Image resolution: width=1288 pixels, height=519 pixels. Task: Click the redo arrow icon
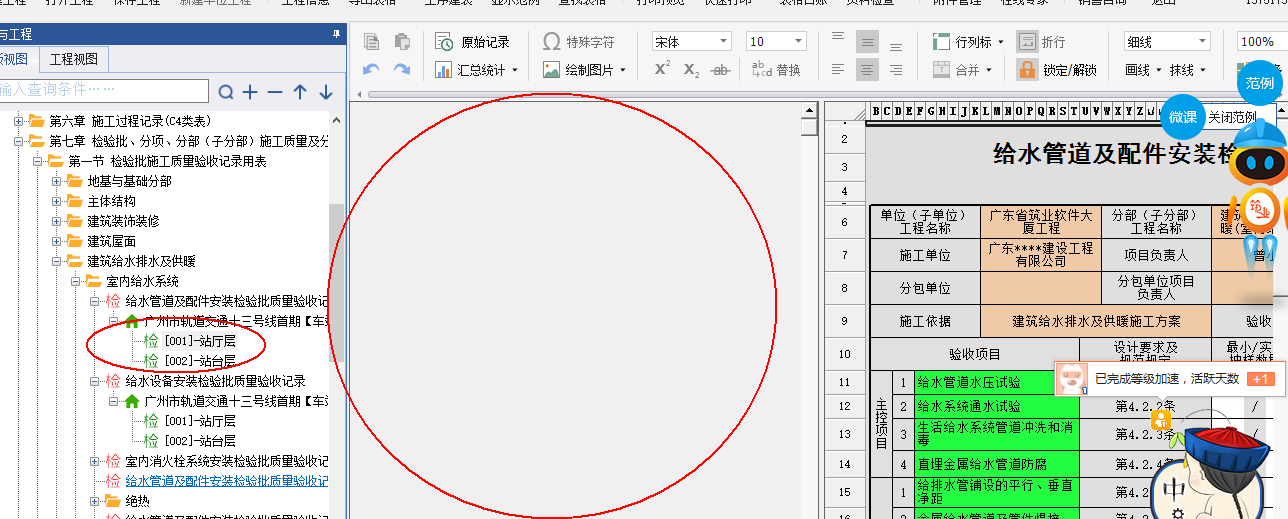[402, 70]
